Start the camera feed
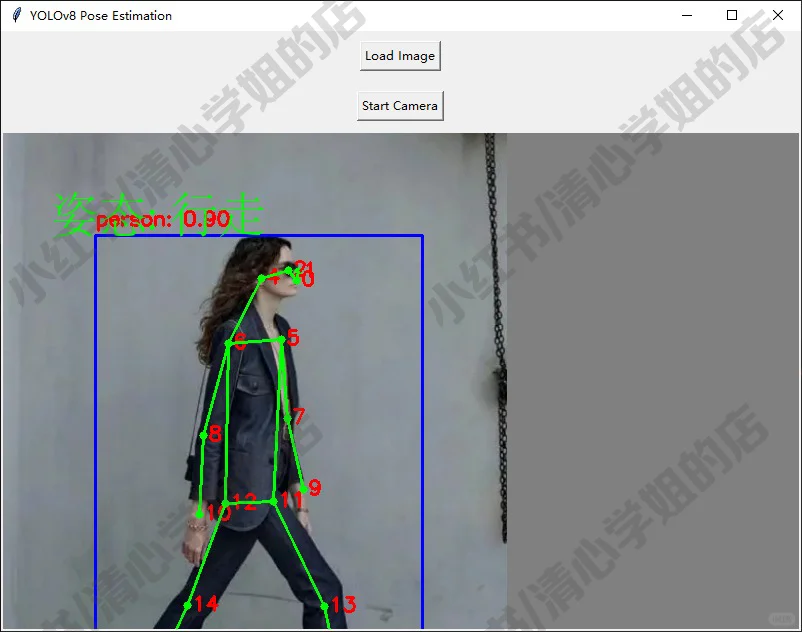 [x=400, y=106]
